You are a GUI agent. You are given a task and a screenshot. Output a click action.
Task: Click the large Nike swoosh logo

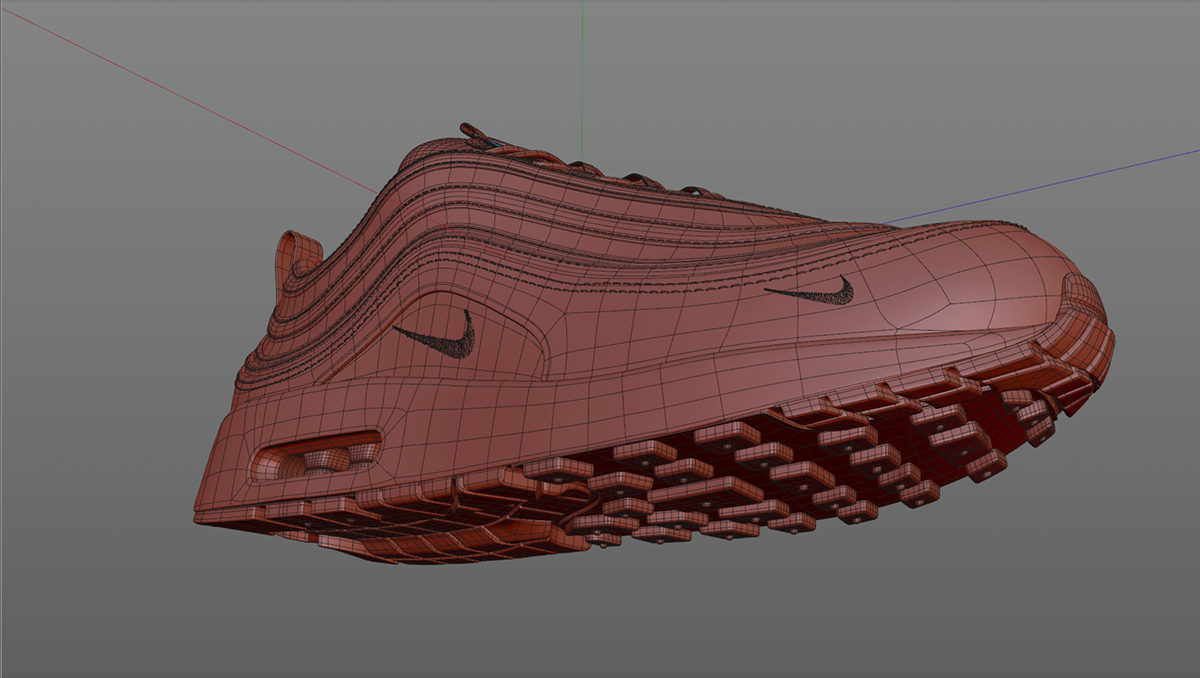point(440,340)
